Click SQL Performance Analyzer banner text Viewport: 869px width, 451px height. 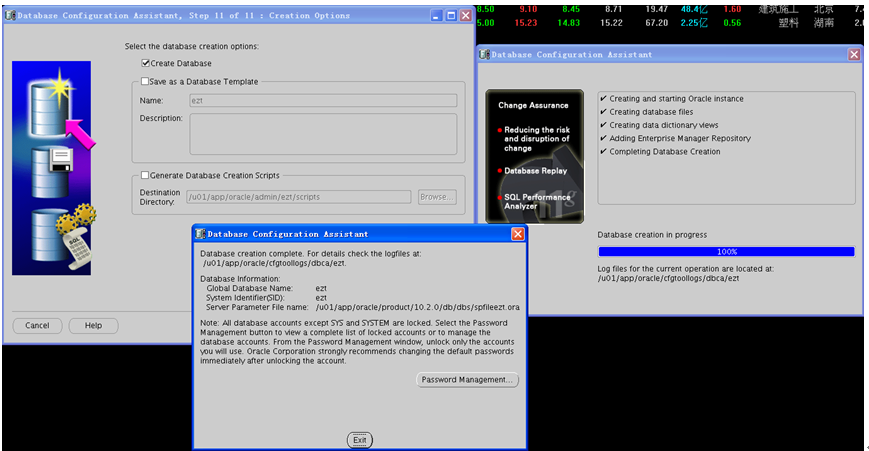click(536, 202)
